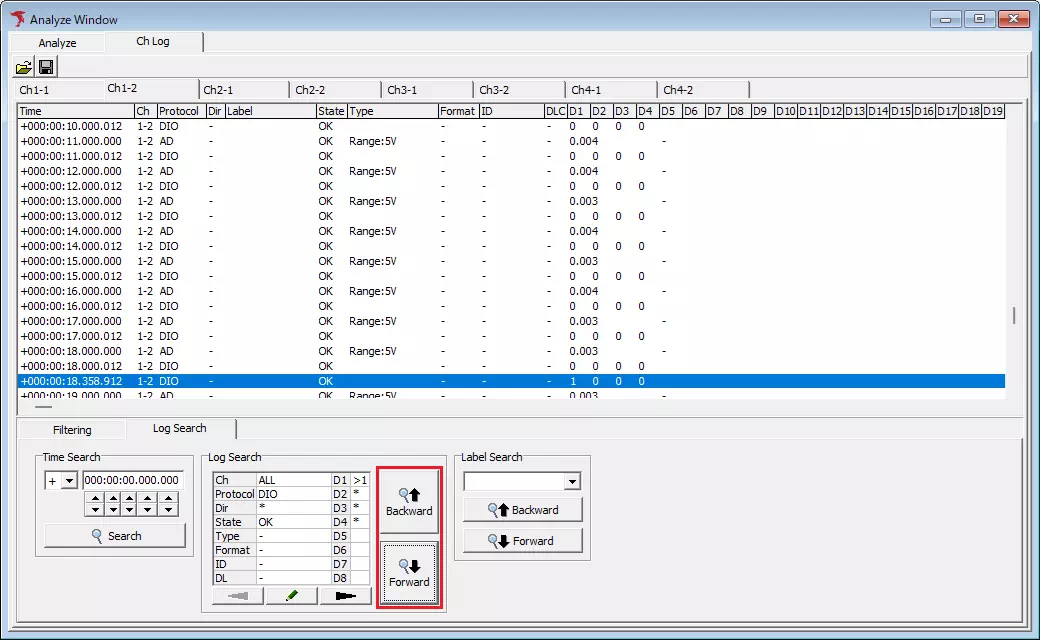Open the Time Search sign dropdown
Viewport: 1040px width, 640px height.
click(68, 481)
